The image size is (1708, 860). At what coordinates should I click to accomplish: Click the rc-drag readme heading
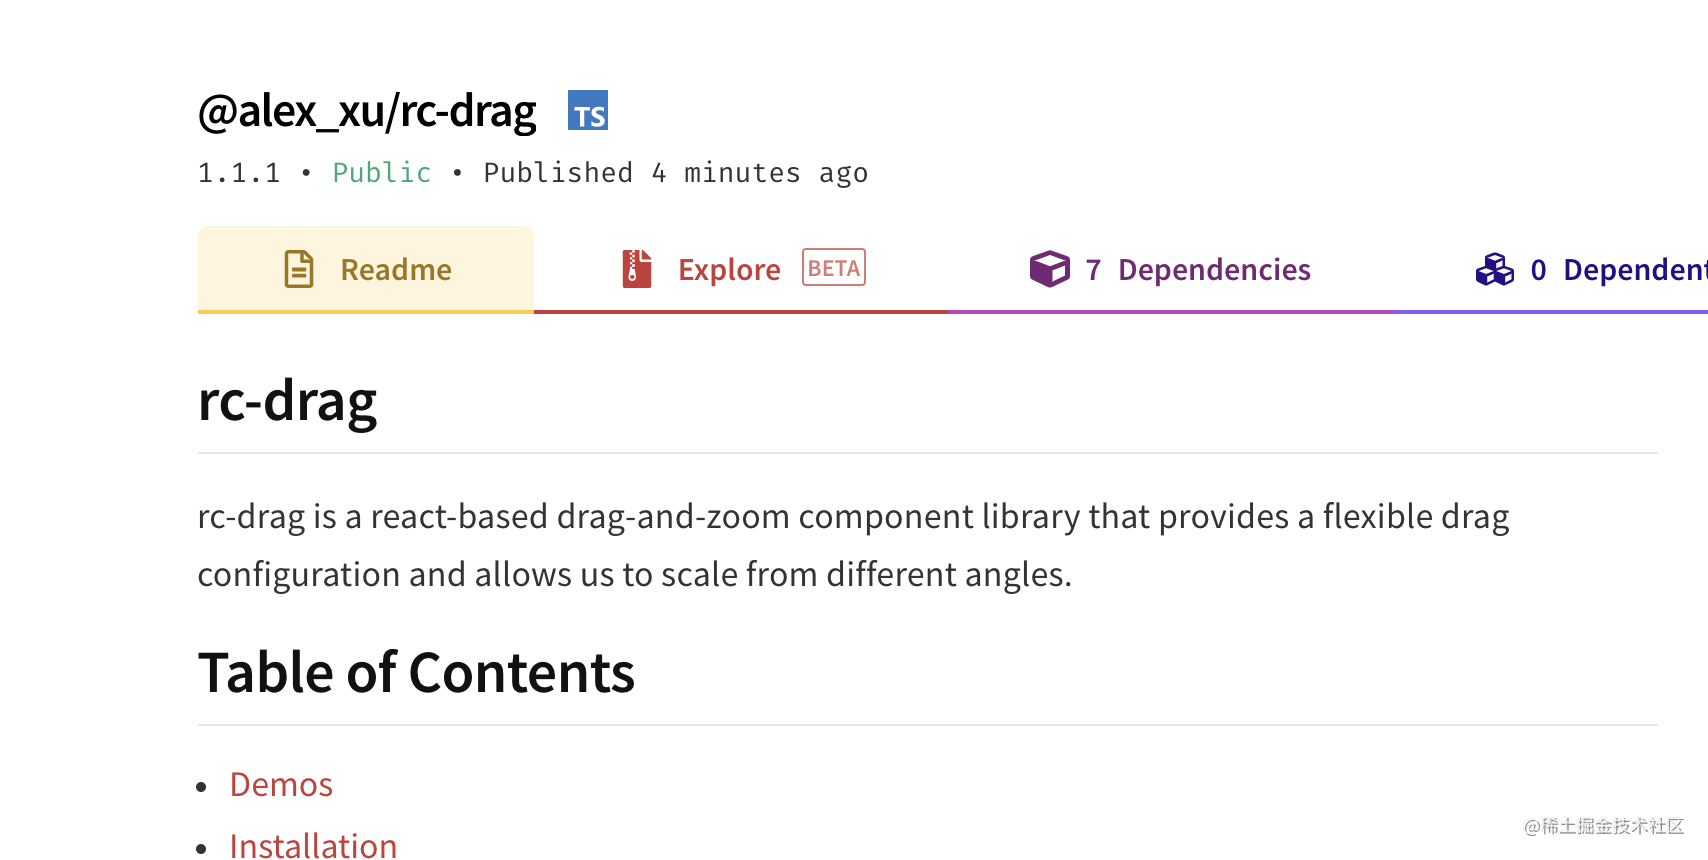287,402
